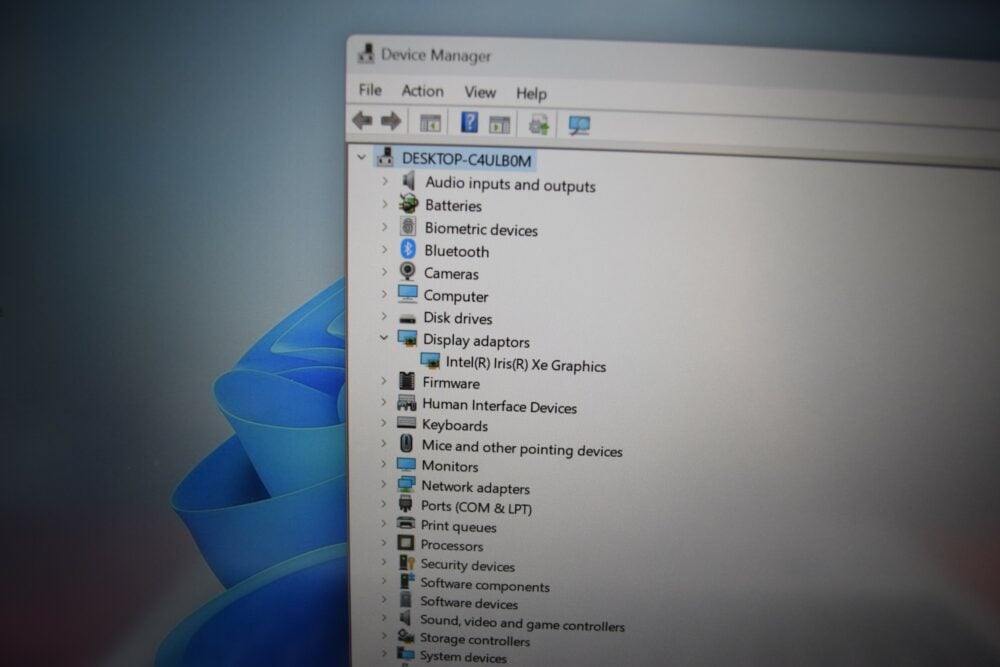Screen dimensions: 1000x667
Task: Click the Forward arrow toolbar icon
Action: (x=391, y=121)
